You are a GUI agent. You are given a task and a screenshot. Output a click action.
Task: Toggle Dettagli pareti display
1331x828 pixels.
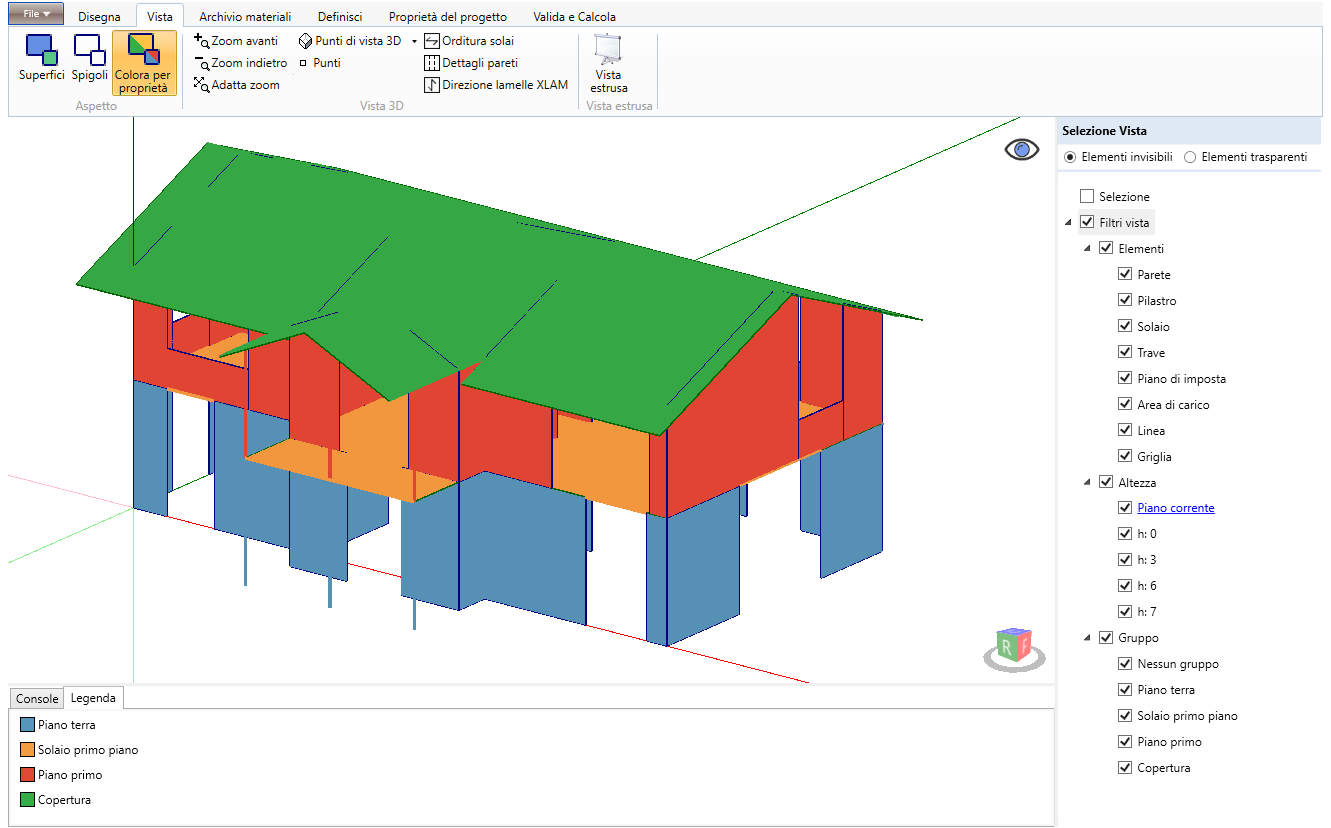[471, 63]
